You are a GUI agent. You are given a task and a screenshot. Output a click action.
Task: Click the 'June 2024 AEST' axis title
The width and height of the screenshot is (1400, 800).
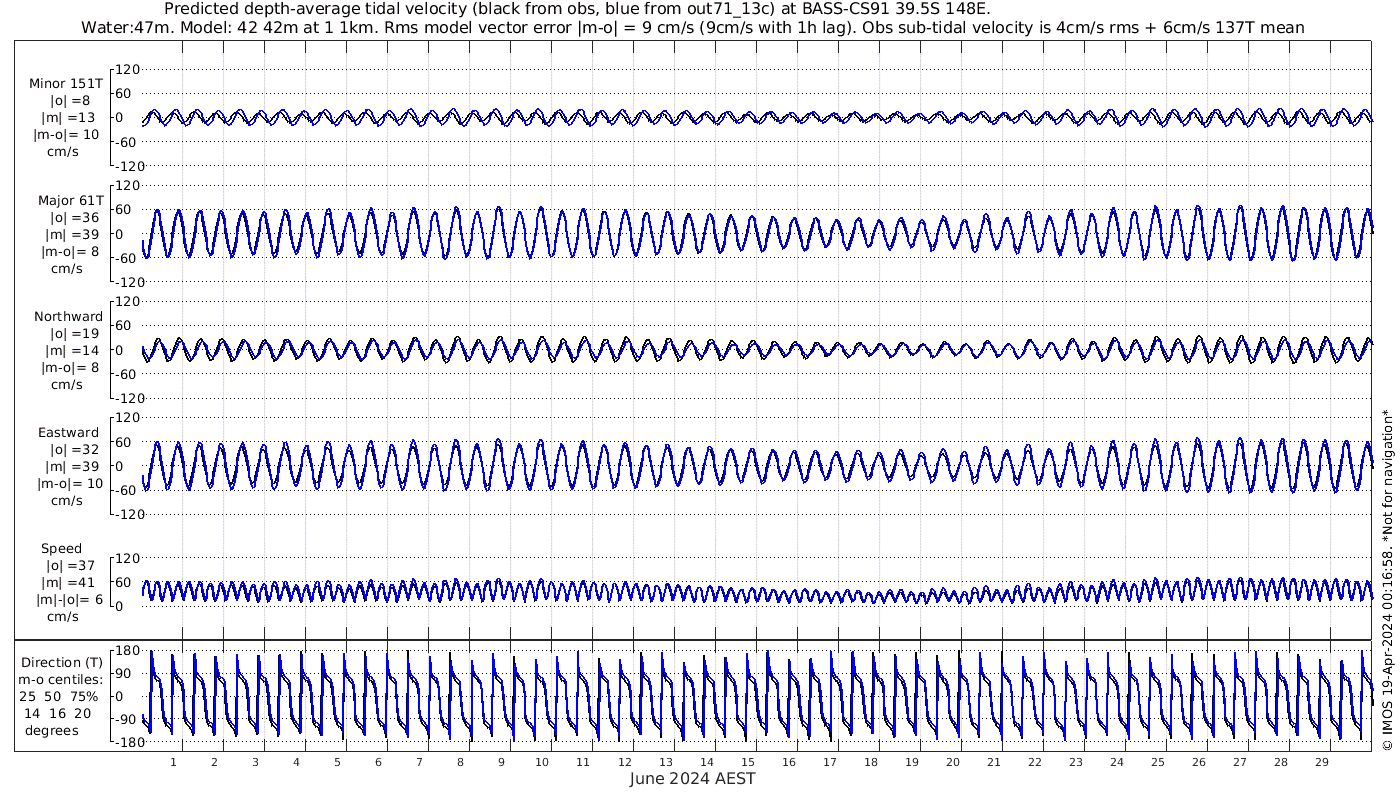pos(692,779)
